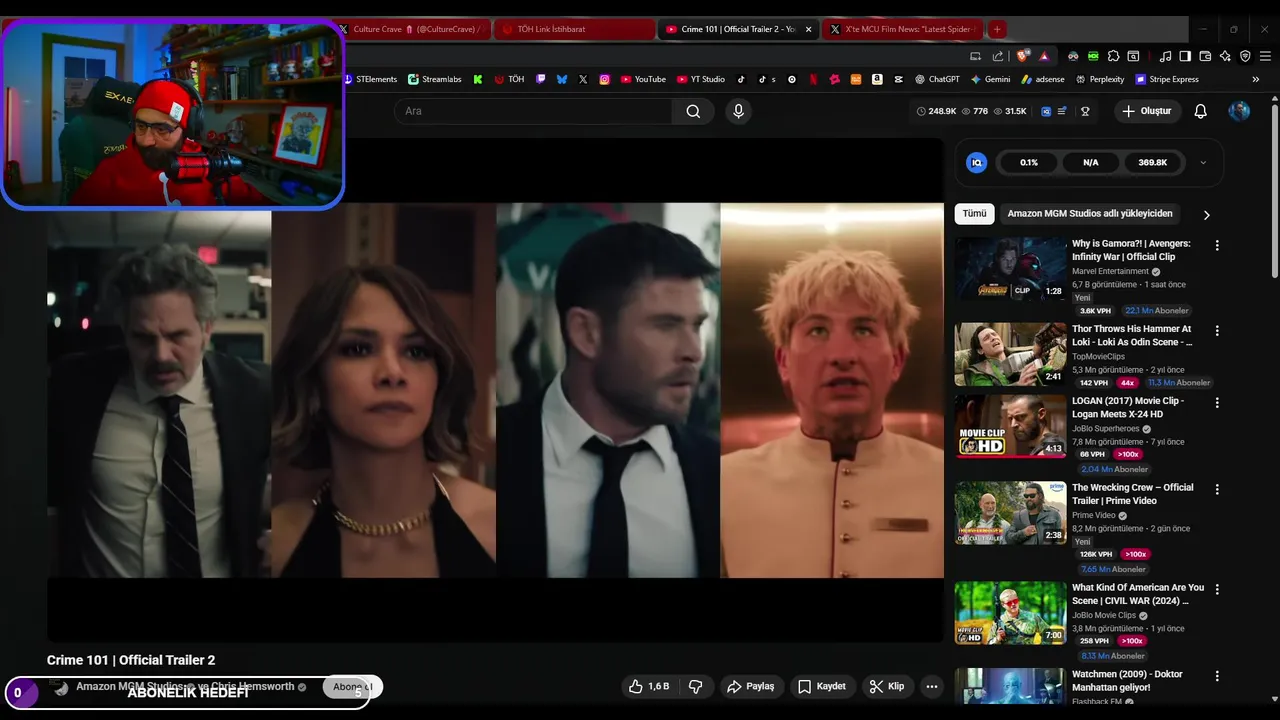Open options for LOGAN Movie Clip video
Image resolution: width=1280 pixels, height=720 pixels.
coord(1217,402)
